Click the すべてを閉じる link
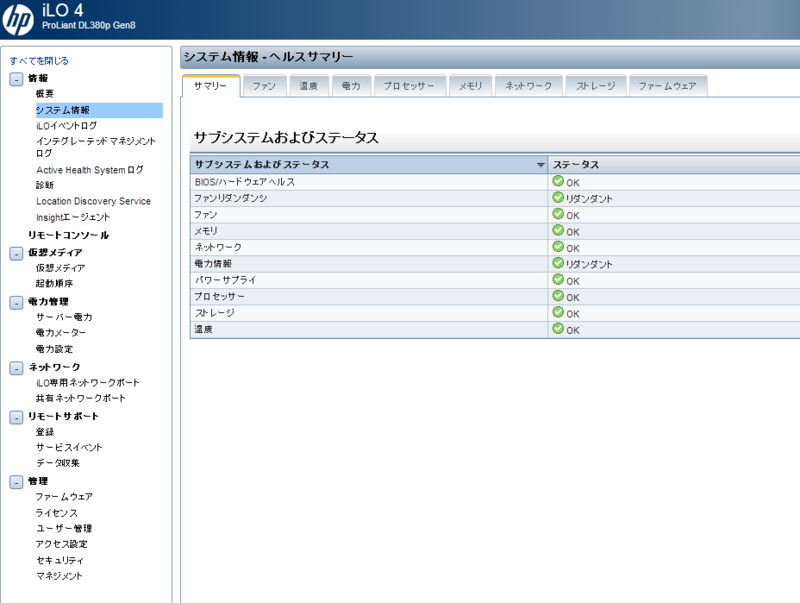This screenshot has height=603, width=800. pos(38,58)
